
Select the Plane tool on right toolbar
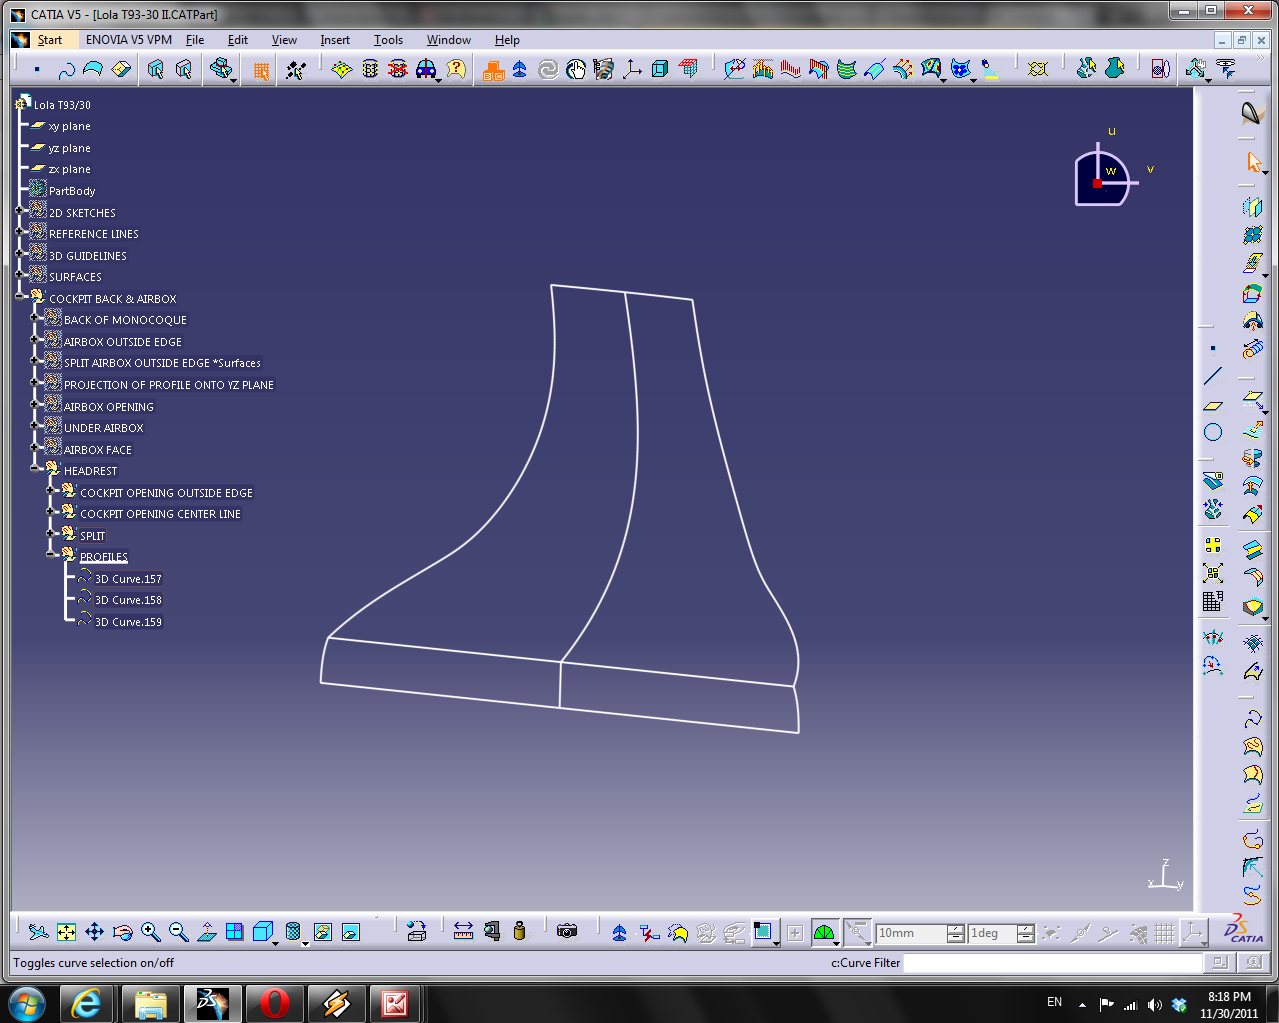1213,405
